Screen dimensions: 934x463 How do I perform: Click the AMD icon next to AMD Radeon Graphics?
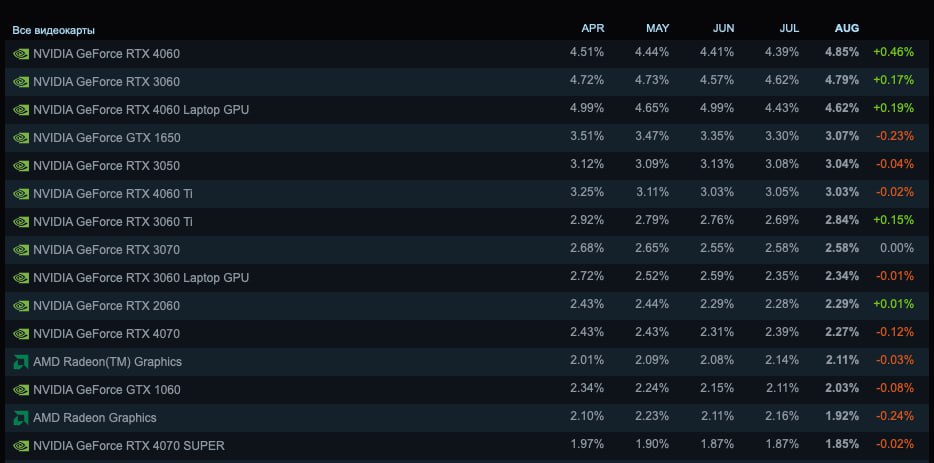pos(21,418)
